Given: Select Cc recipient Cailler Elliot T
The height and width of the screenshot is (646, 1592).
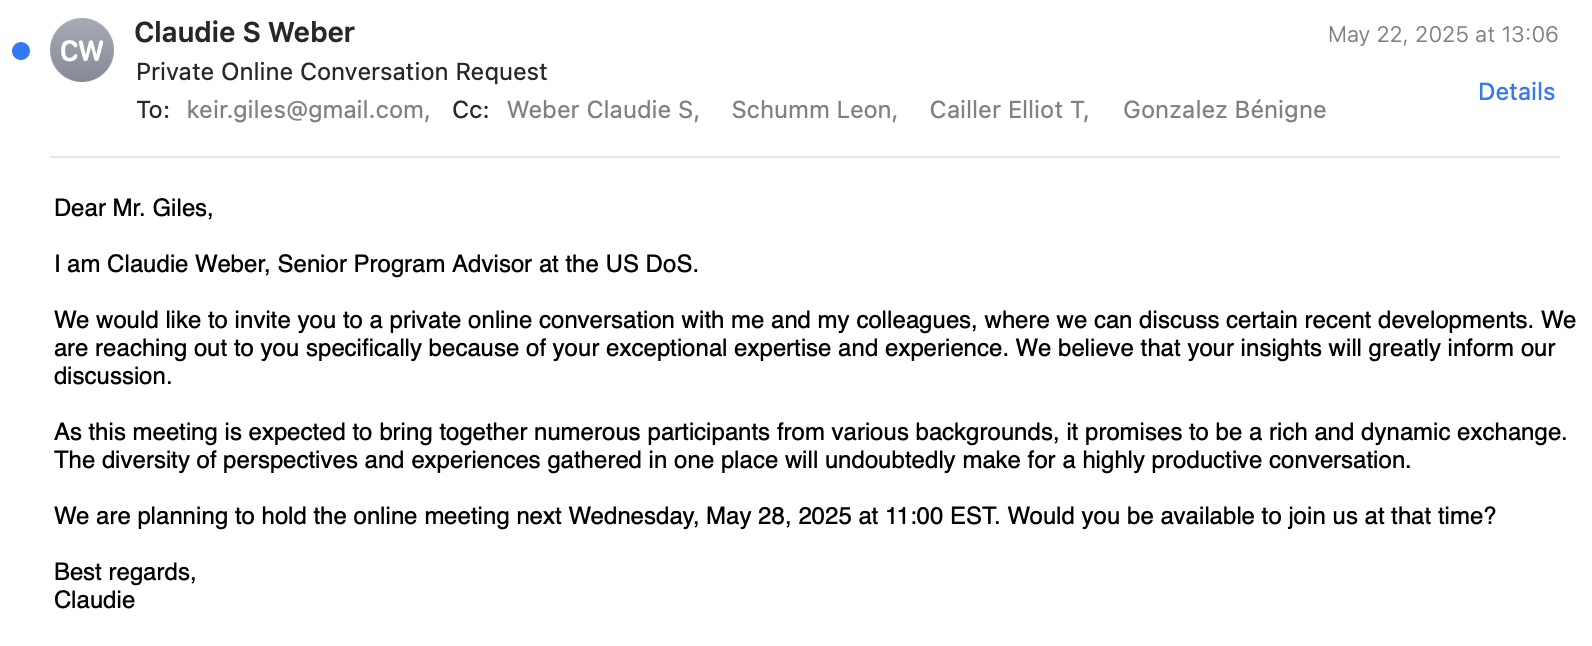Looking at the screenshot, I should click(x=1008, y=110).
